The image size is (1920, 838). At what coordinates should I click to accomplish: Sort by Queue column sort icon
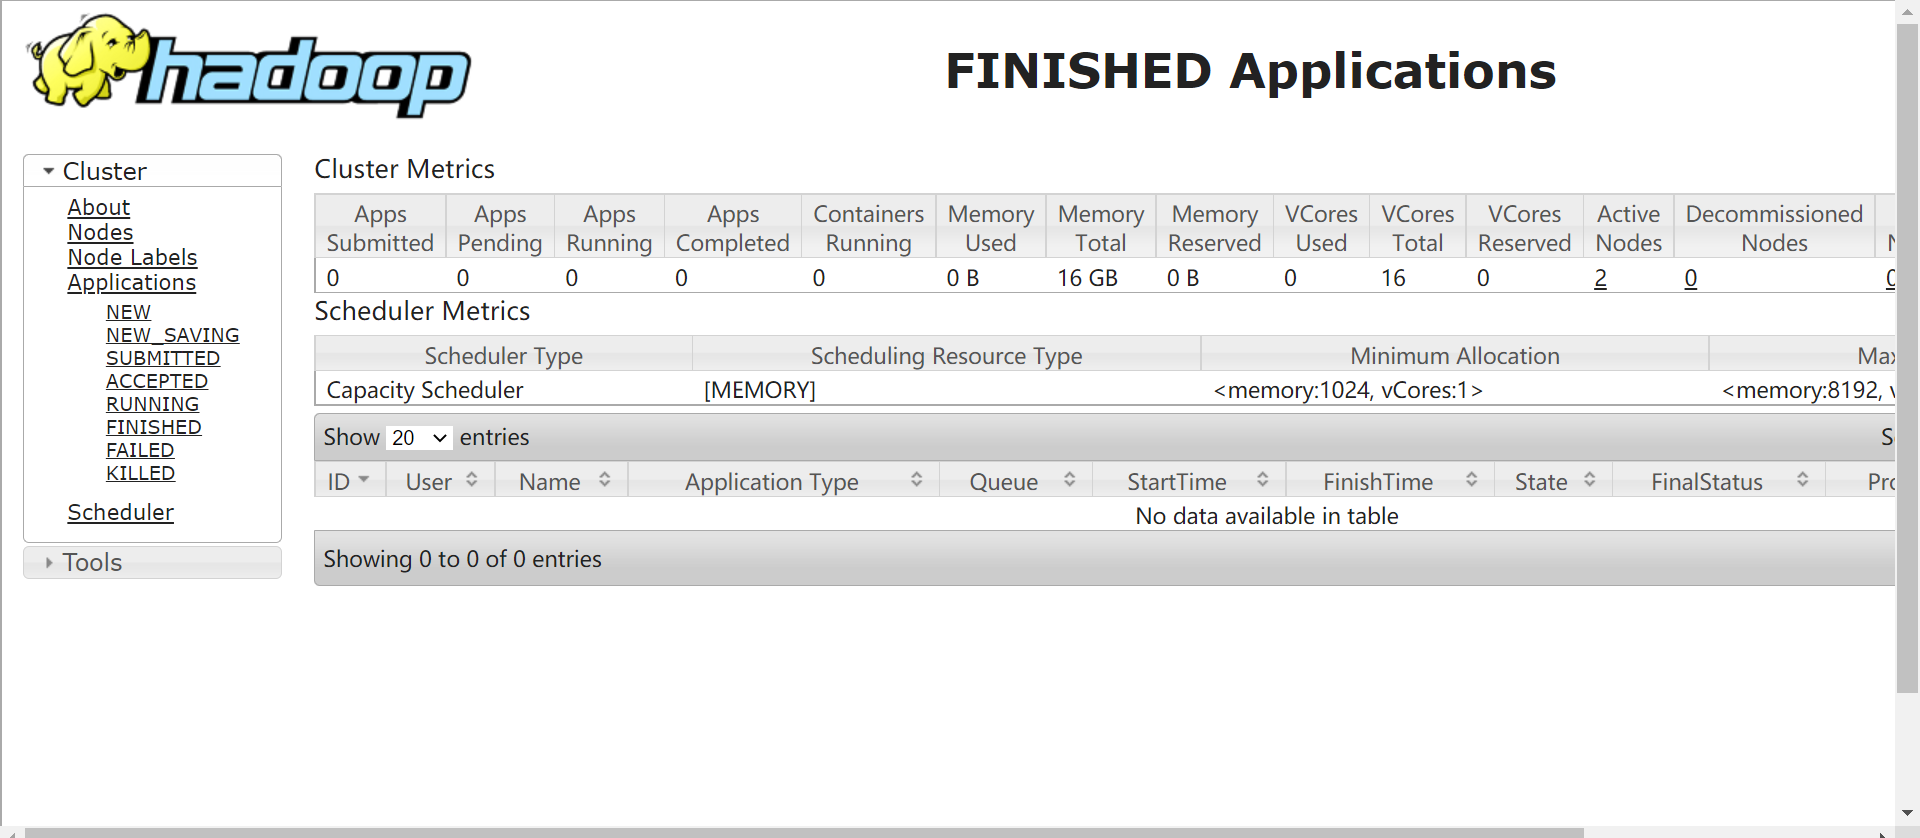click(x=1070, y=480)
